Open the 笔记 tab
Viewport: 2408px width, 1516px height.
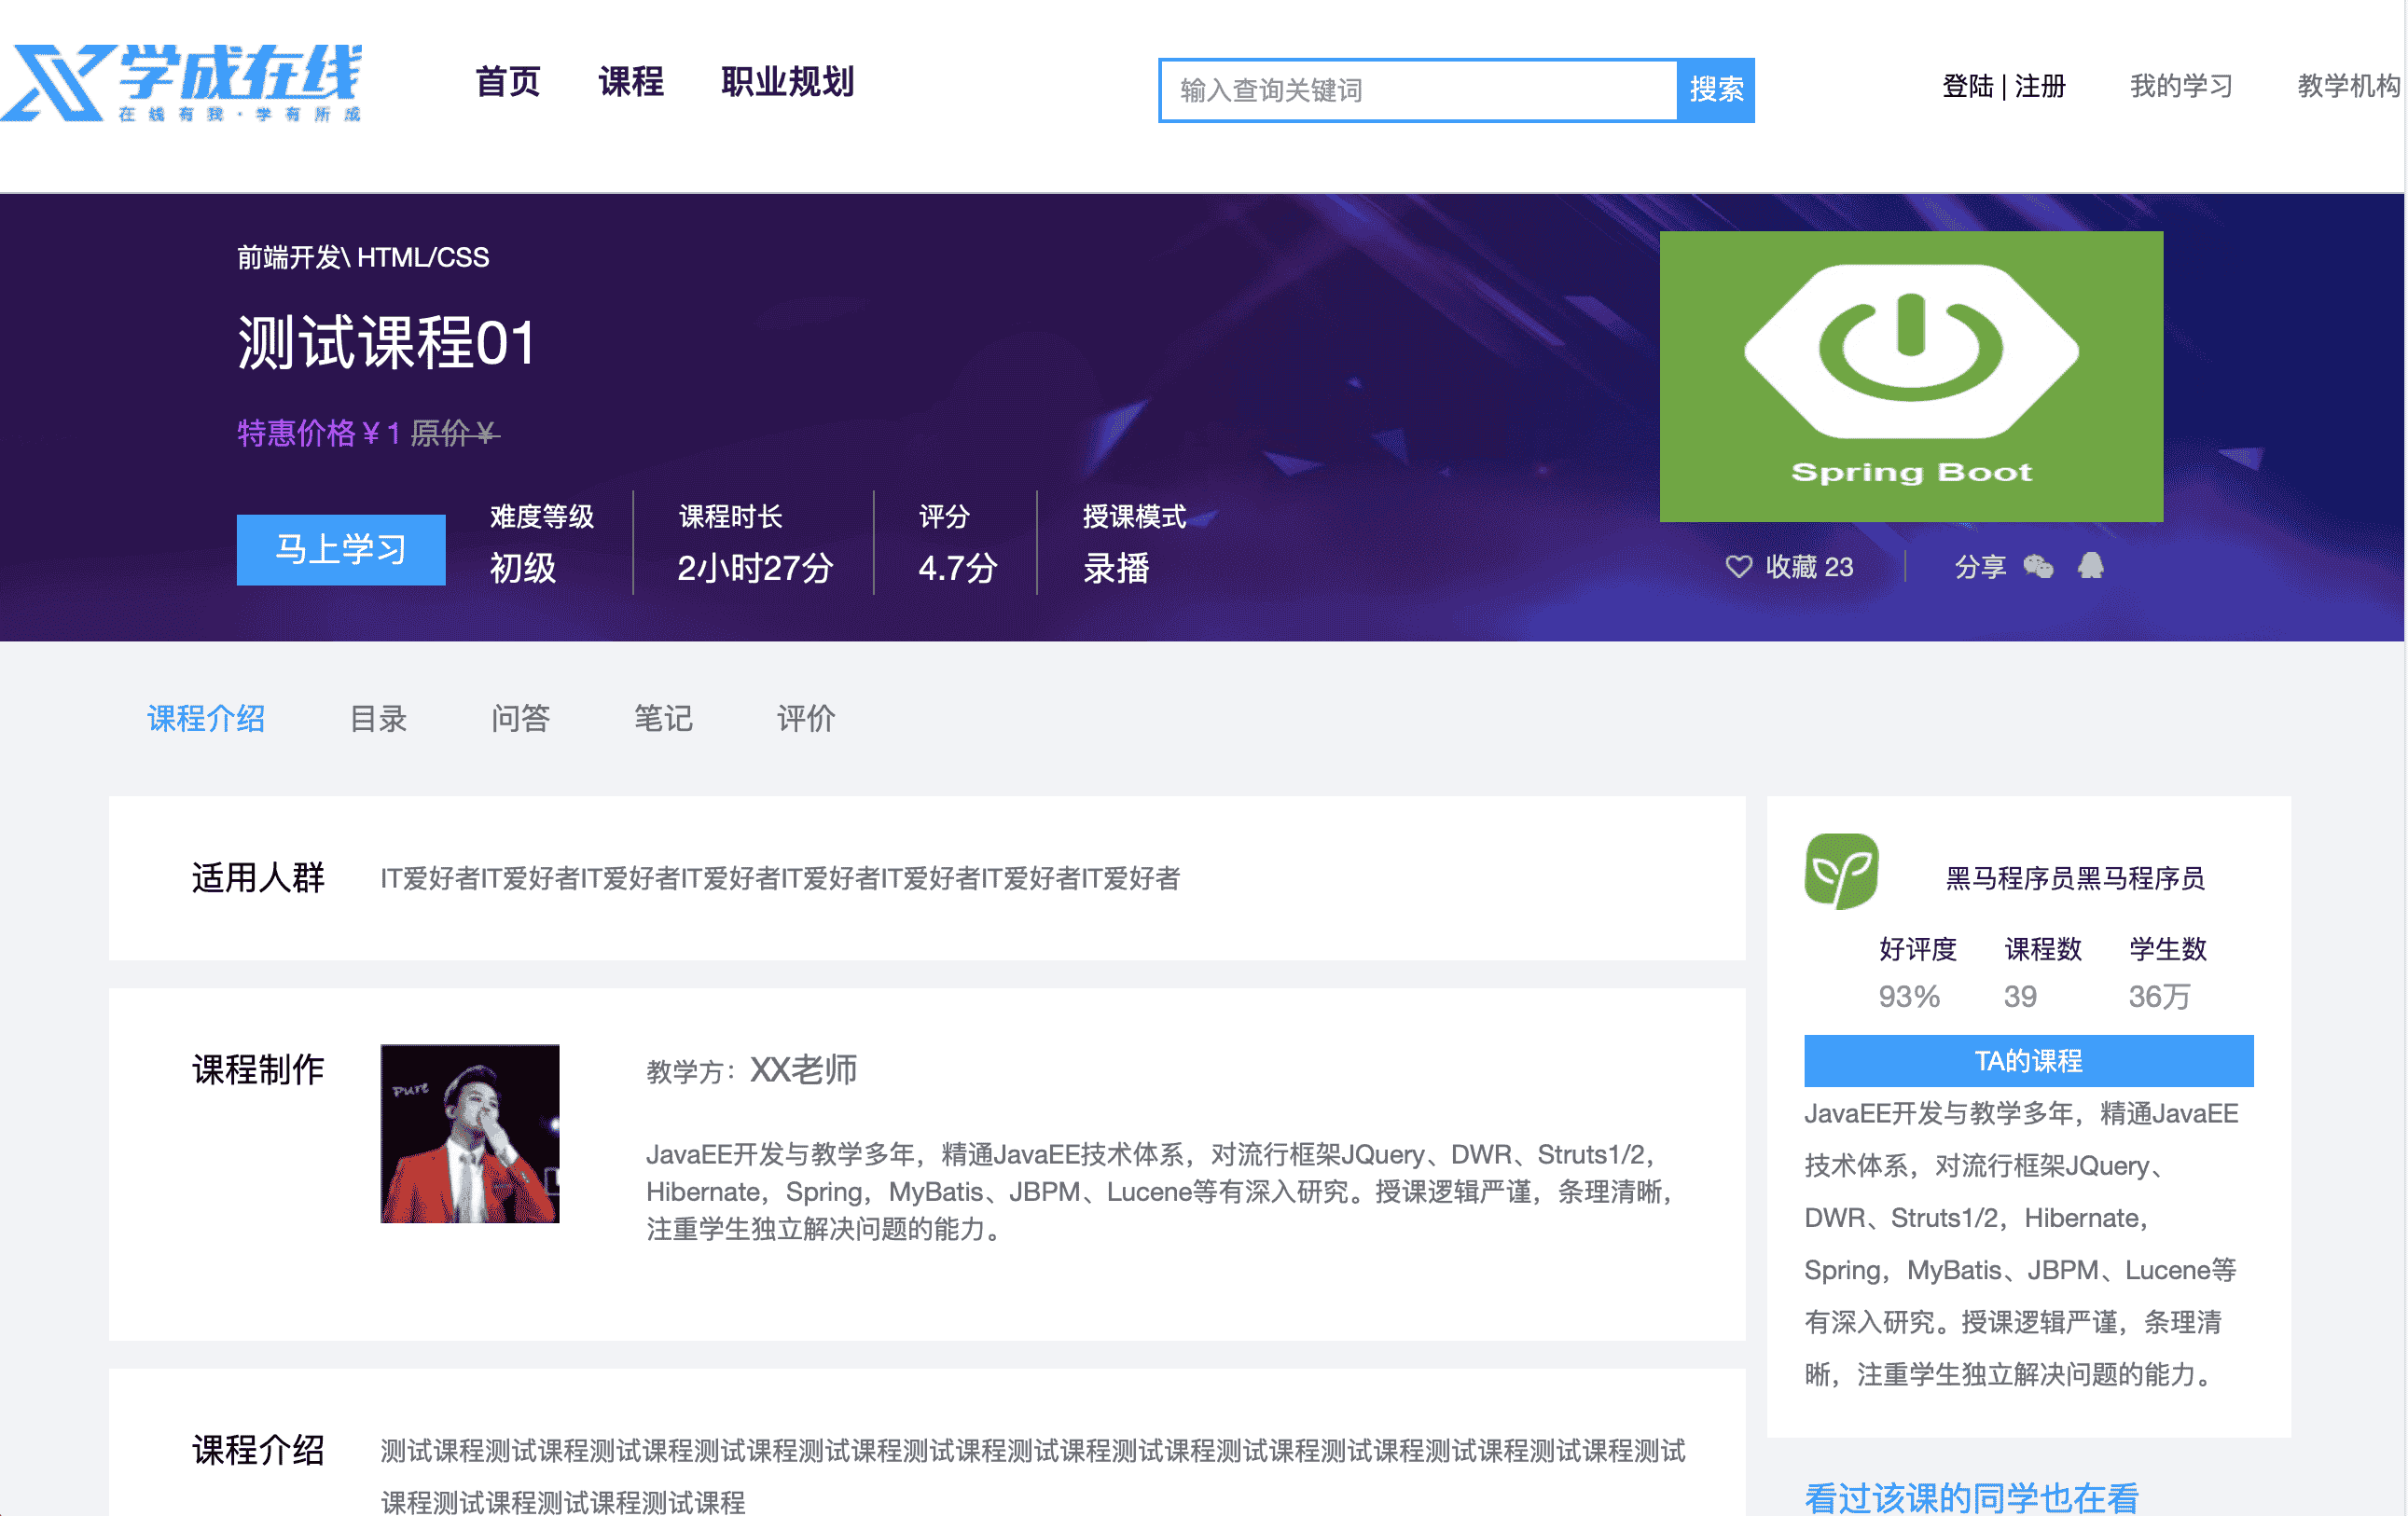[x=663, y=718]
